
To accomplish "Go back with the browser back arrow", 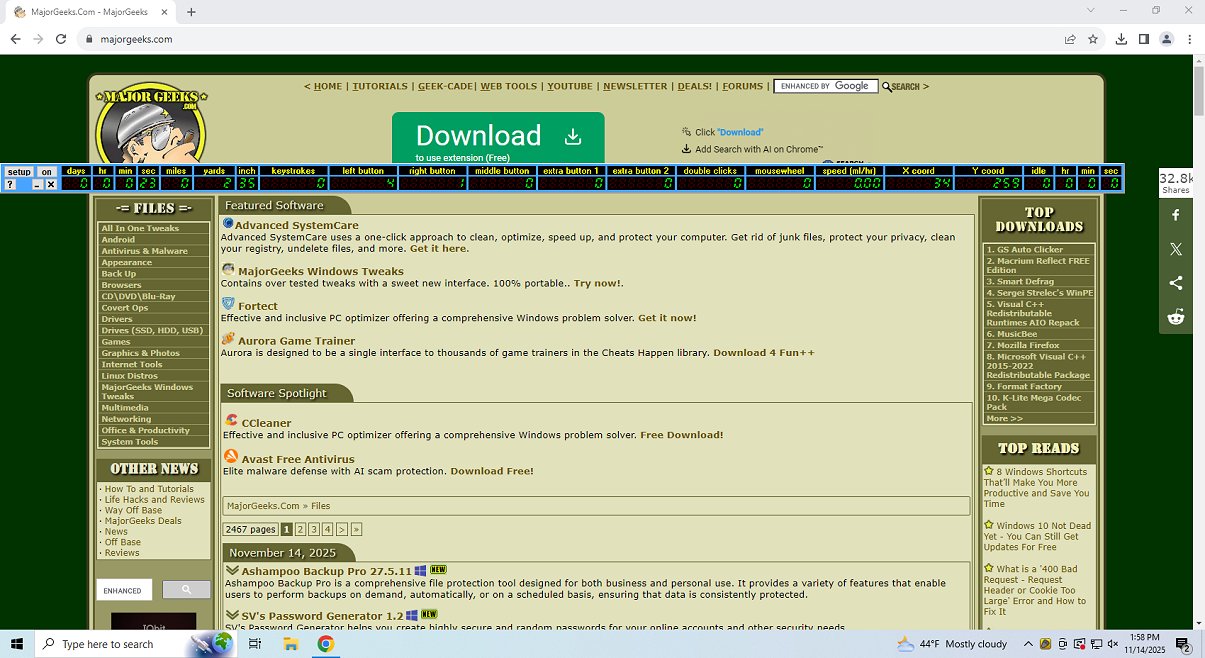I will pos(15,39).
